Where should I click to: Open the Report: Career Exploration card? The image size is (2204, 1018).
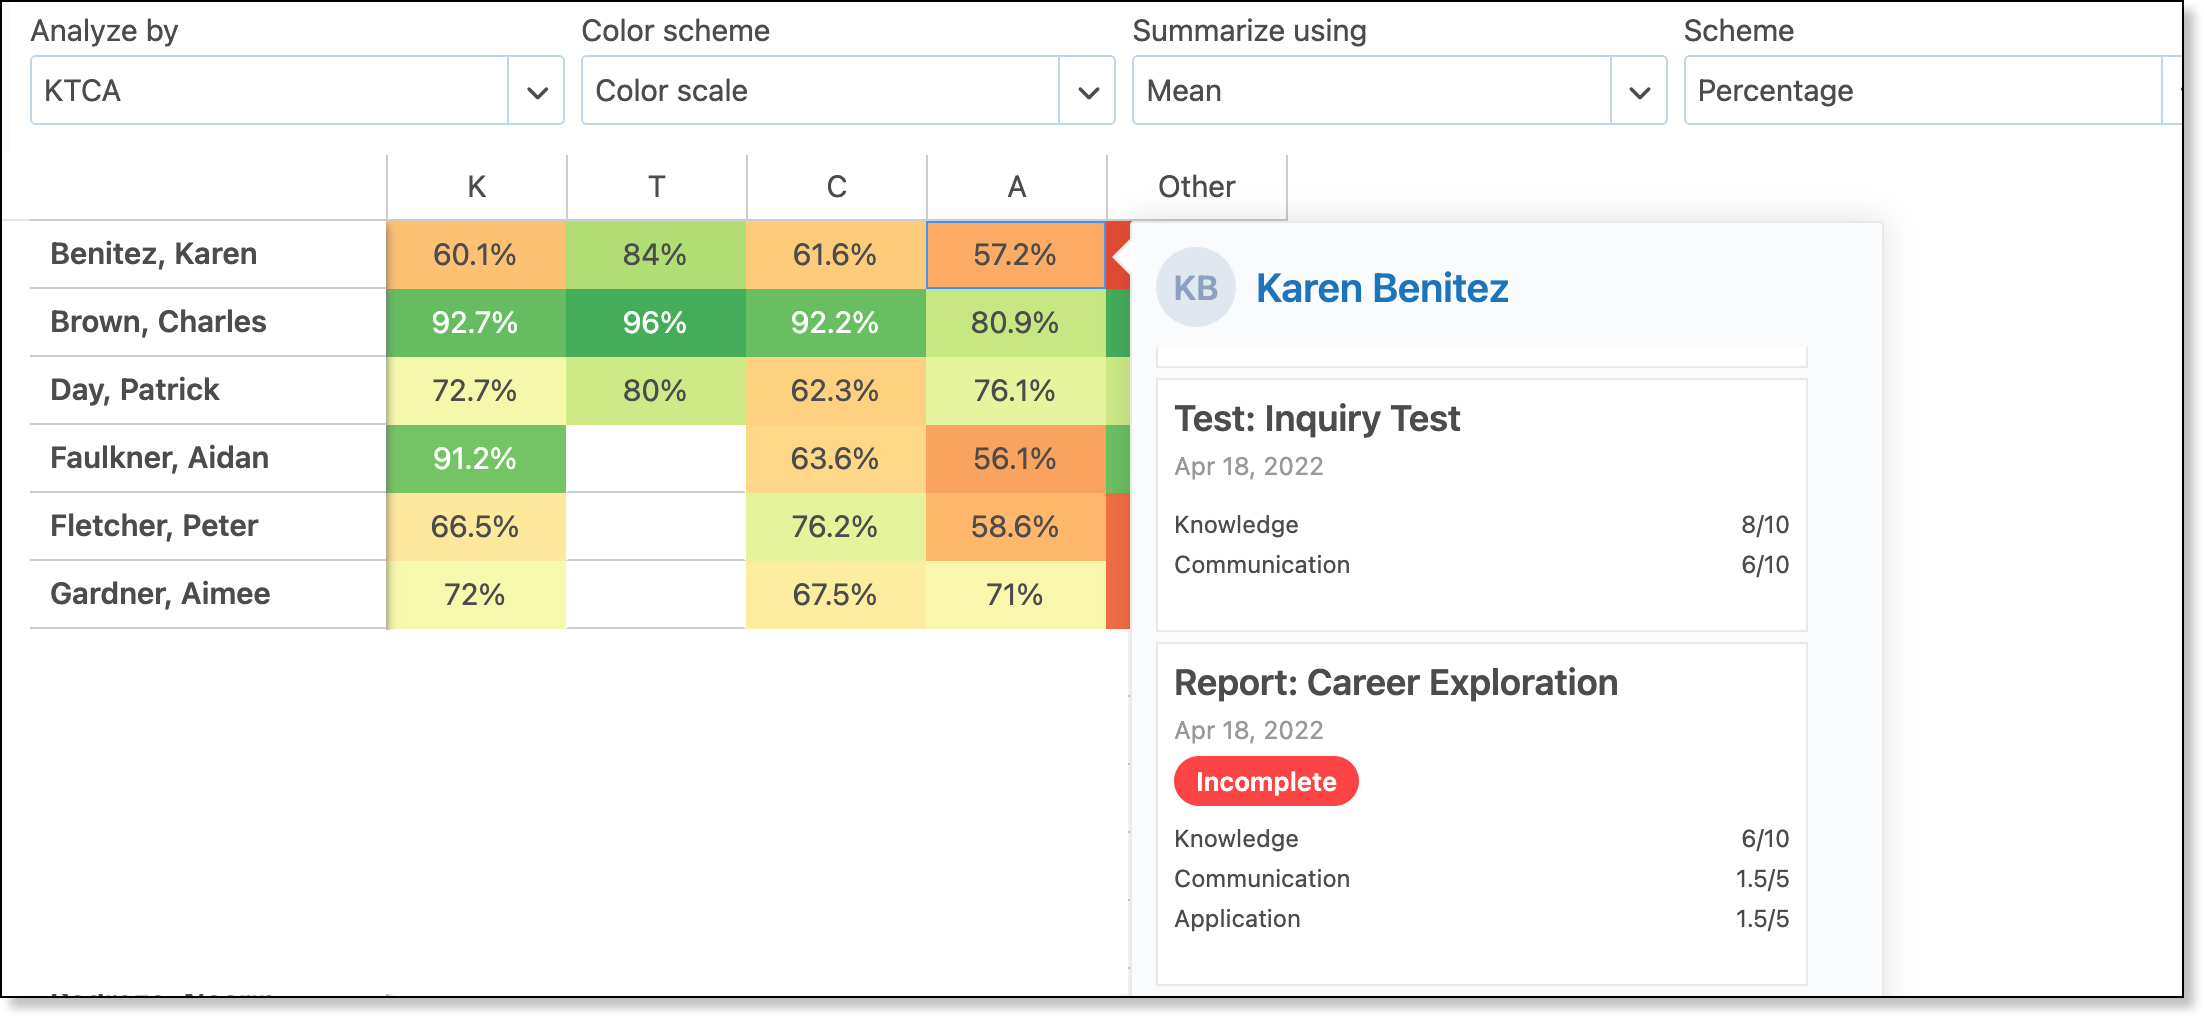coord(1482,814)
